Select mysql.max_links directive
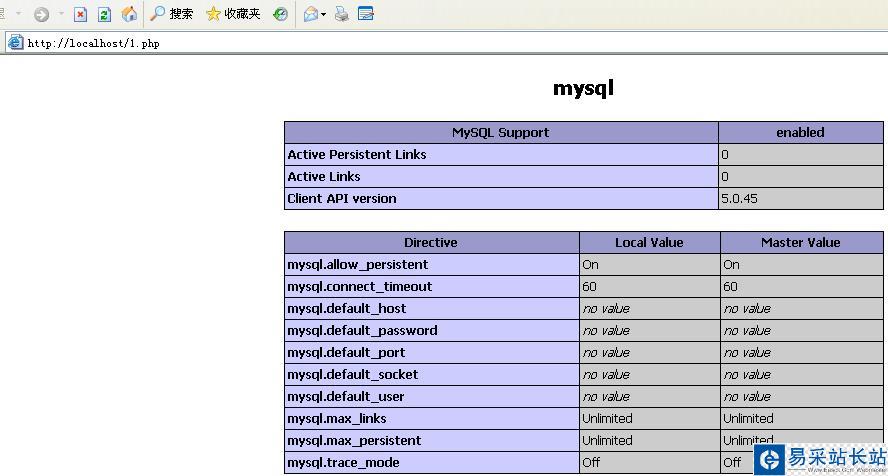The height and width of the screenshot is (476, 888). pyautogui.click(x=336, y=419)
